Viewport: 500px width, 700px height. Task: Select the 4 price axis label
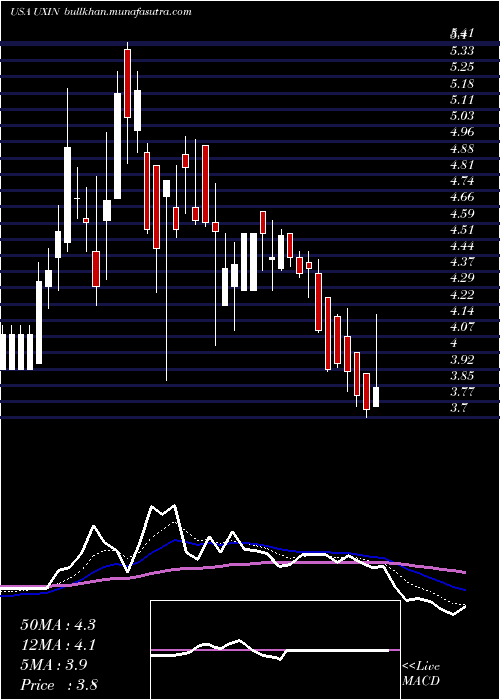pyautogui.click(x=454, y=343)
